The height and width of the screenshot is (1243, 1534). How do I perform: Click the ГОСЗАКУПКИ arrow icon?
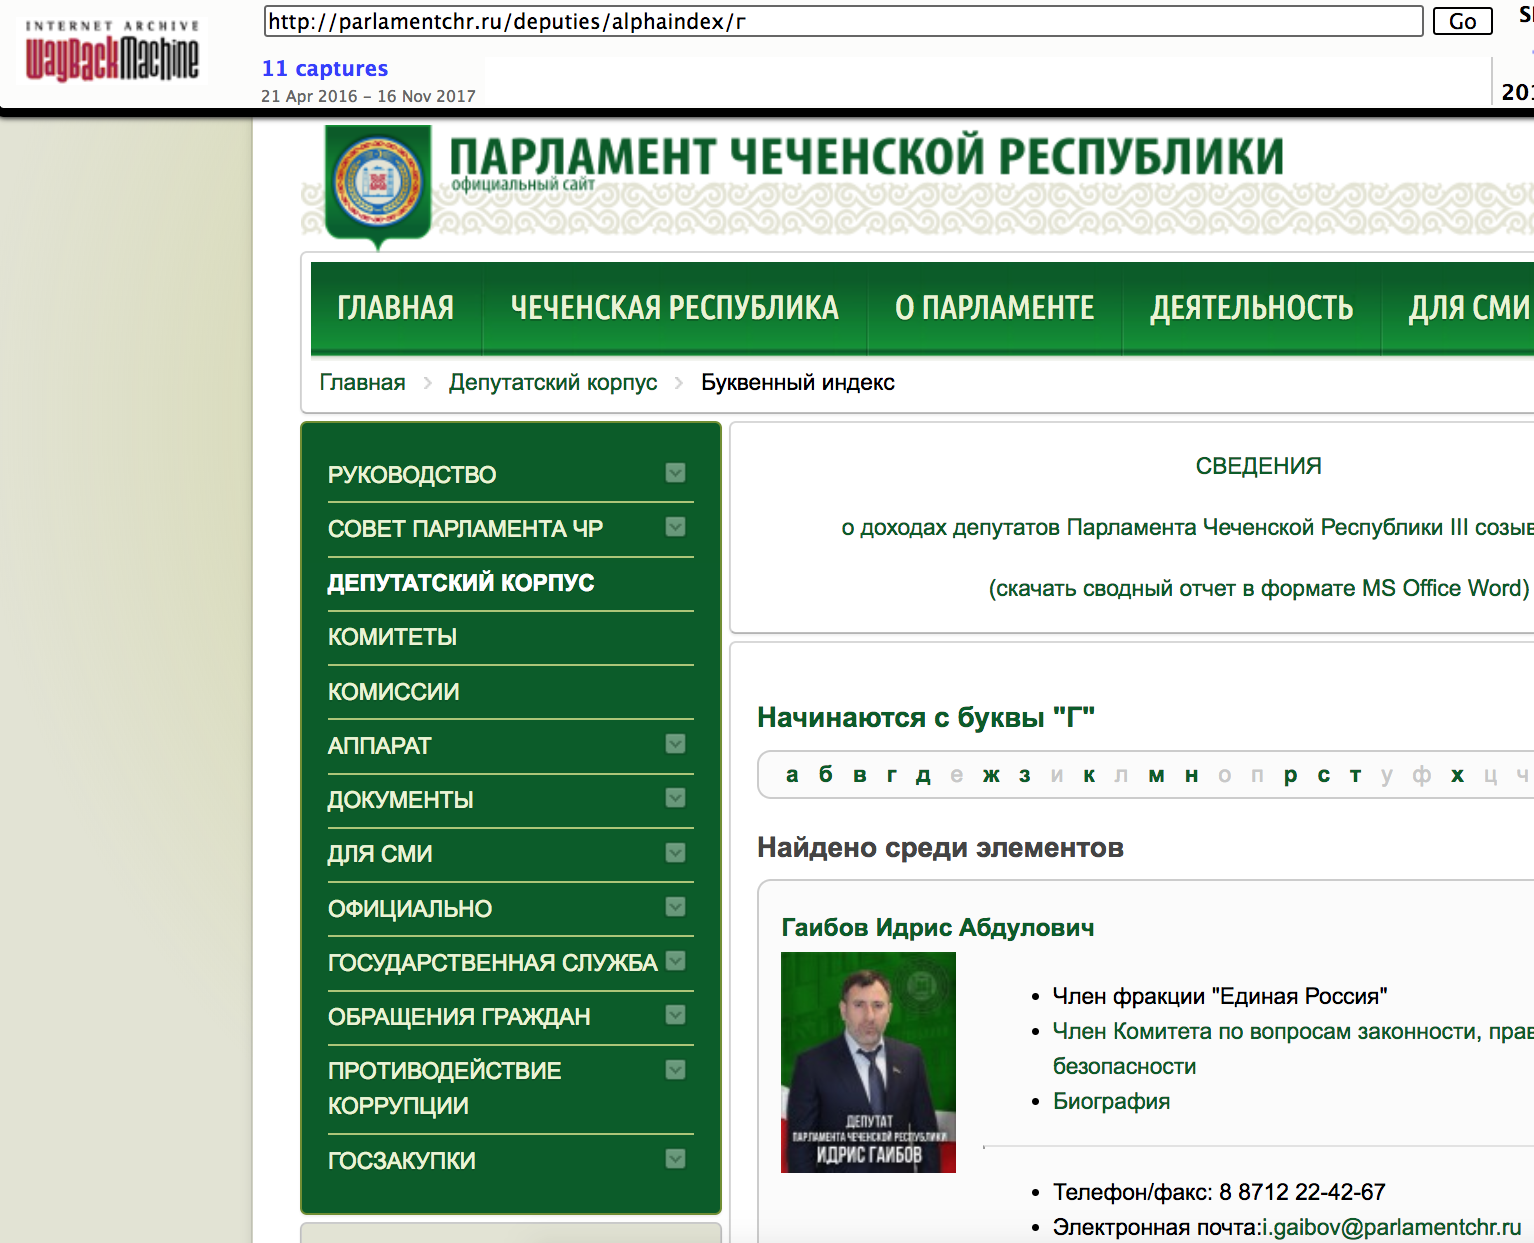[x=676, y=1159]
